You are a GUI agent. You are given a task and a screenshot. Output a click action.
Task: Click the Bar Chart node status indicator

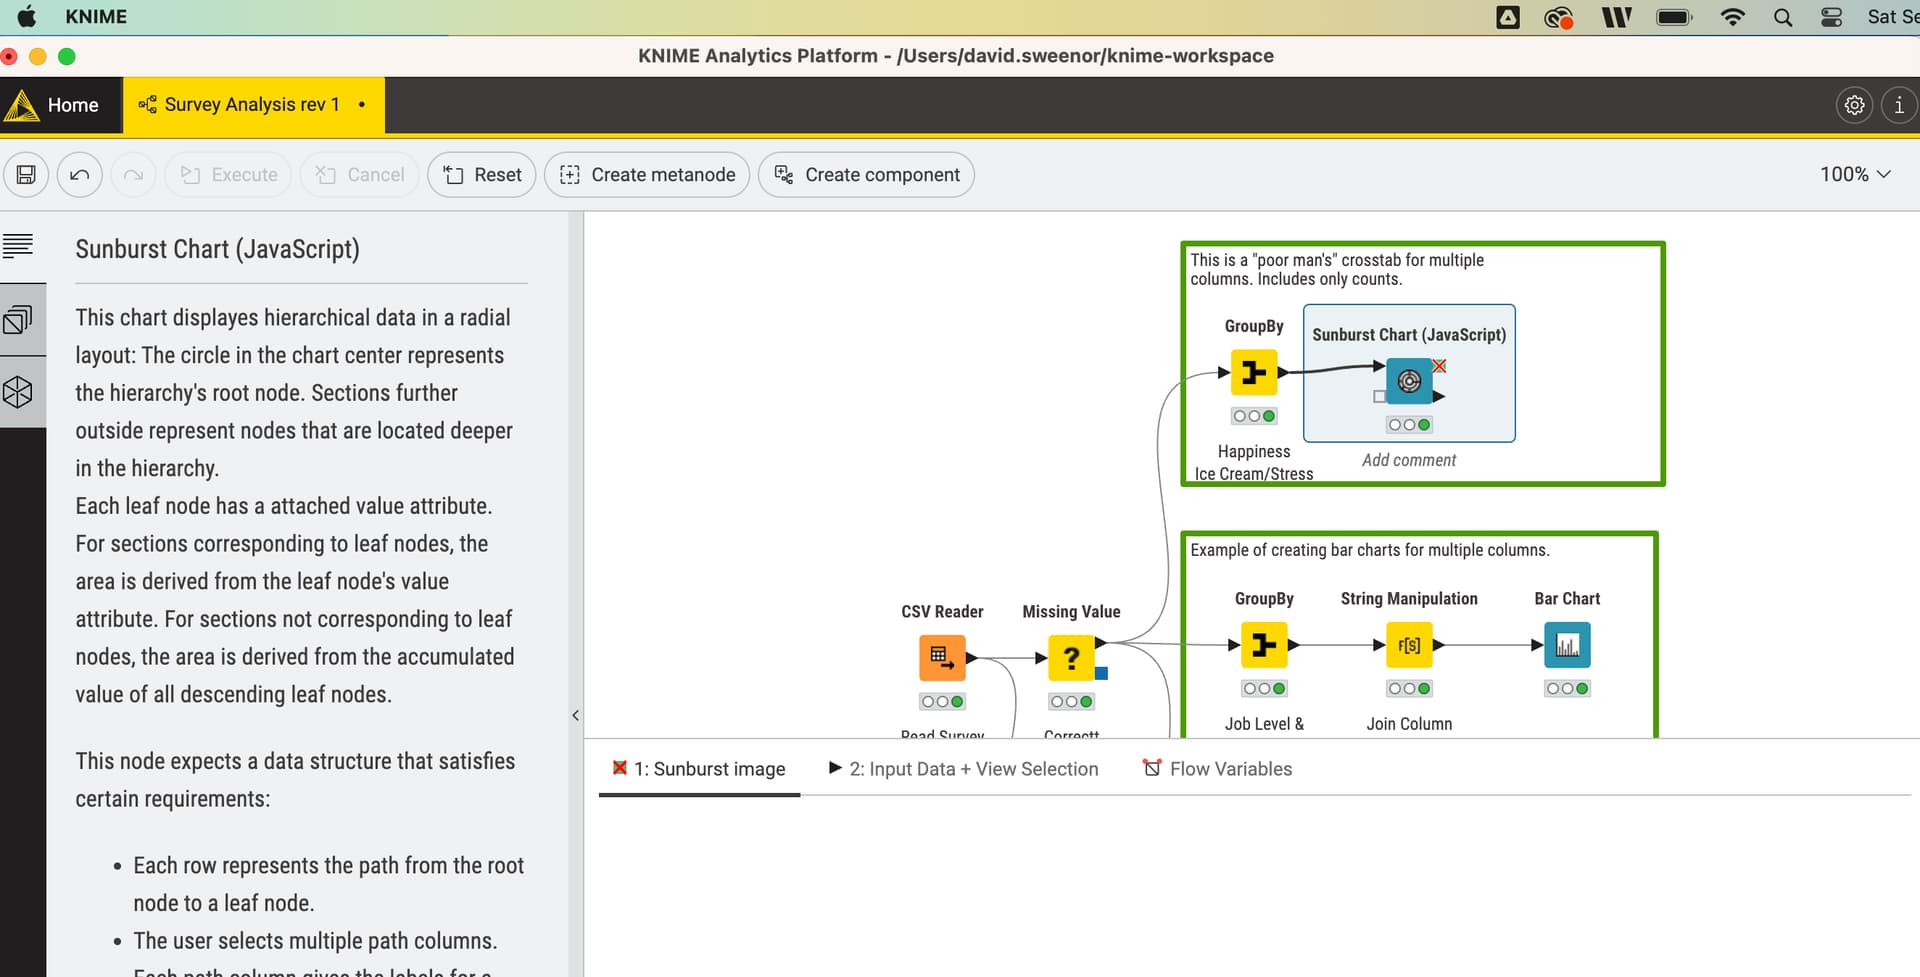pyautogui.click(x=1567, y=688)
